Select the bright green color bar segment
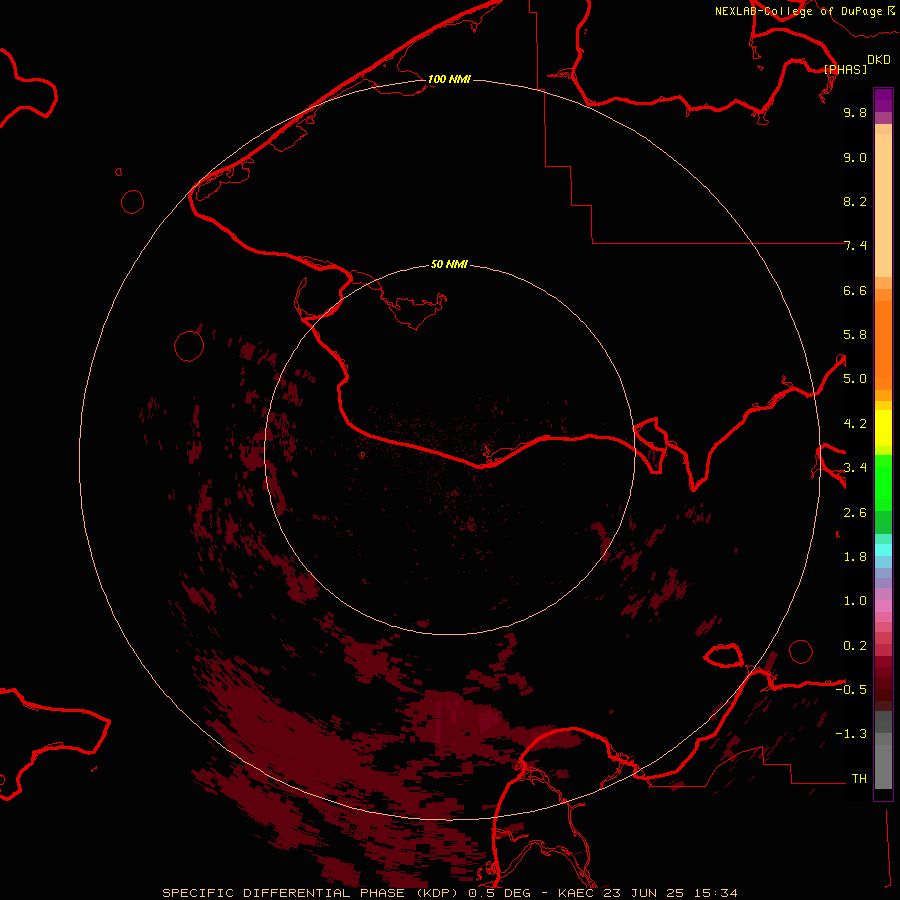 coord(883,483)
